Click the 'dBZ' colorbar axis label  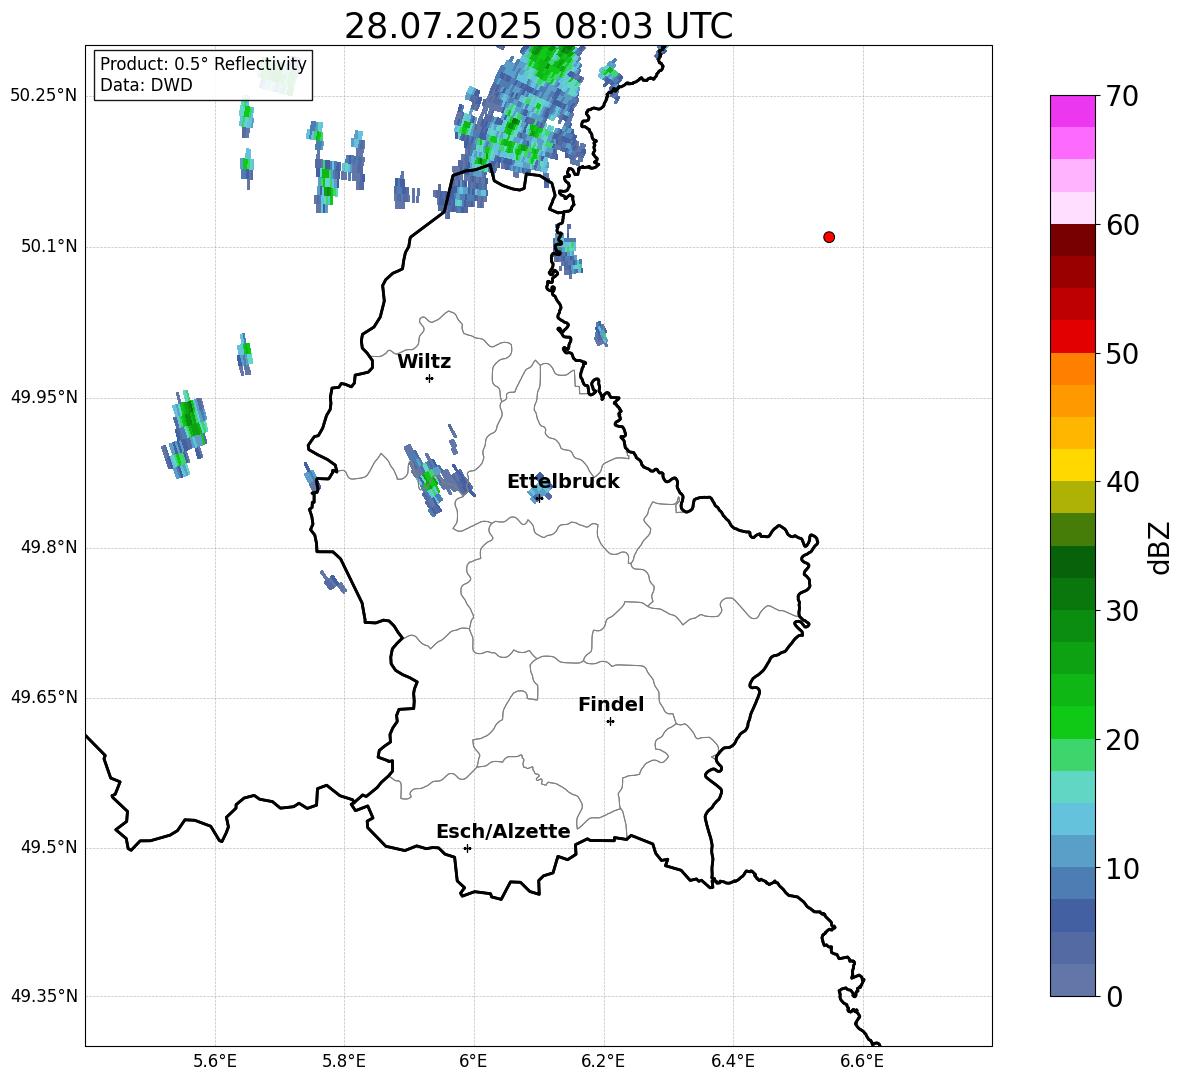coord(1159,548)
